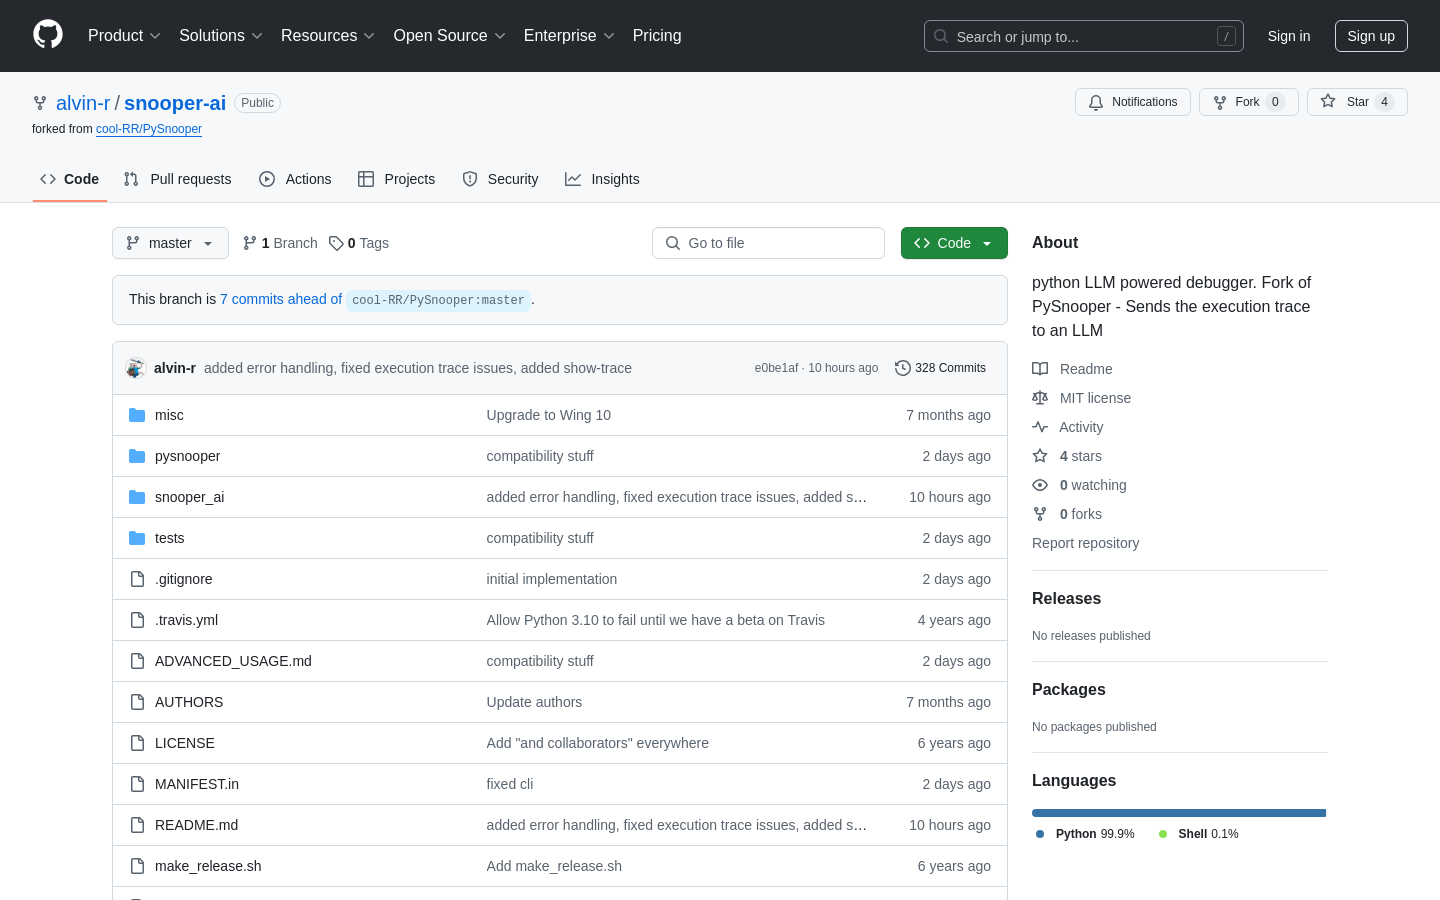Click the Shell 0.1% language entry
Screen dimensions: 1440x900
click(1199, 834)
